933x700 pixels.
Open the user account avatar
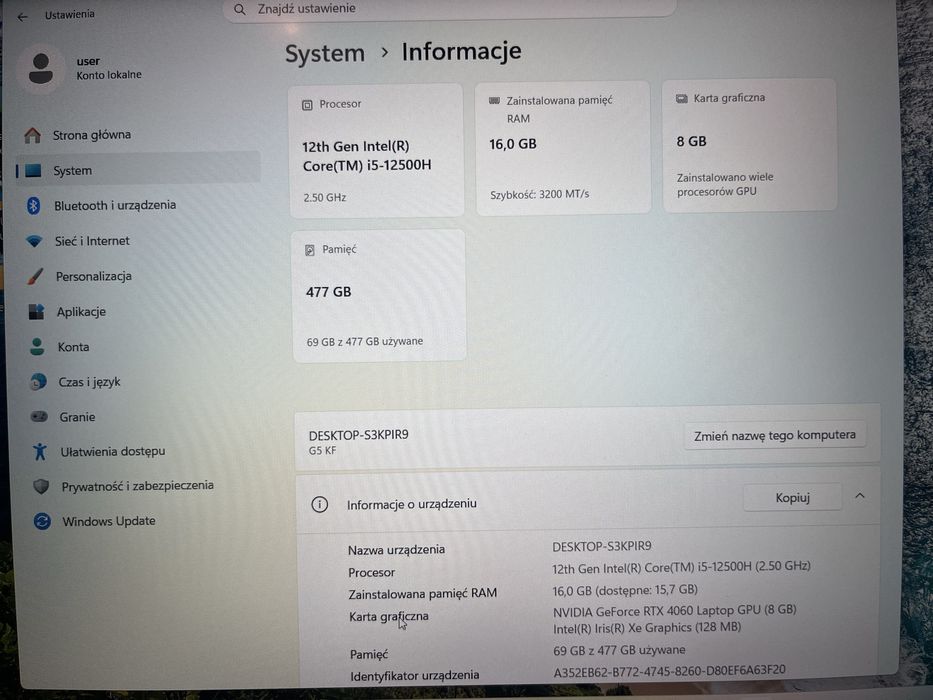click(x=40, y=68)
